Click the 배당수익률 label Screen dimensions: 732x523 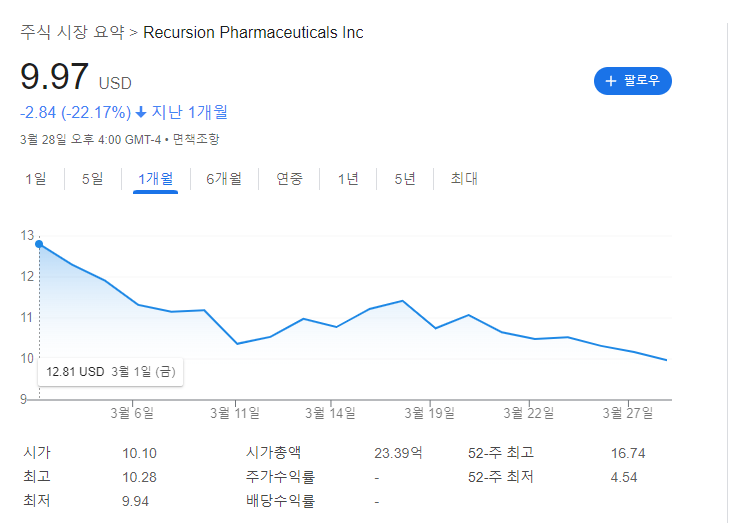pyautogui.click(x=280, y=501)
